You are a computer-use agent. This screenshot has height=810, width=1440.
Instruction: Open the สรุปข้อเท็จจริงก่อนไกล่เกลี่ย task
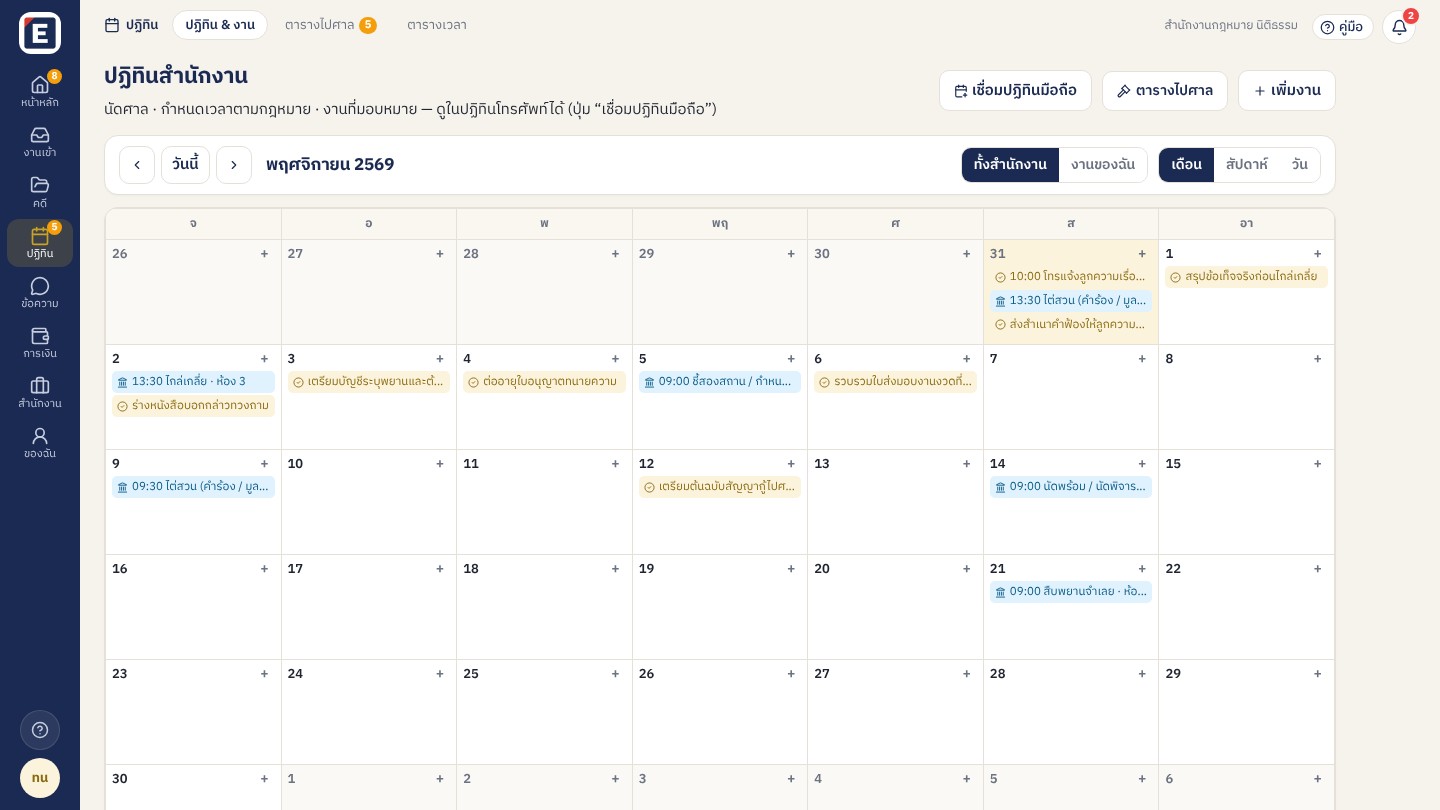click(x=1246, y=277)
